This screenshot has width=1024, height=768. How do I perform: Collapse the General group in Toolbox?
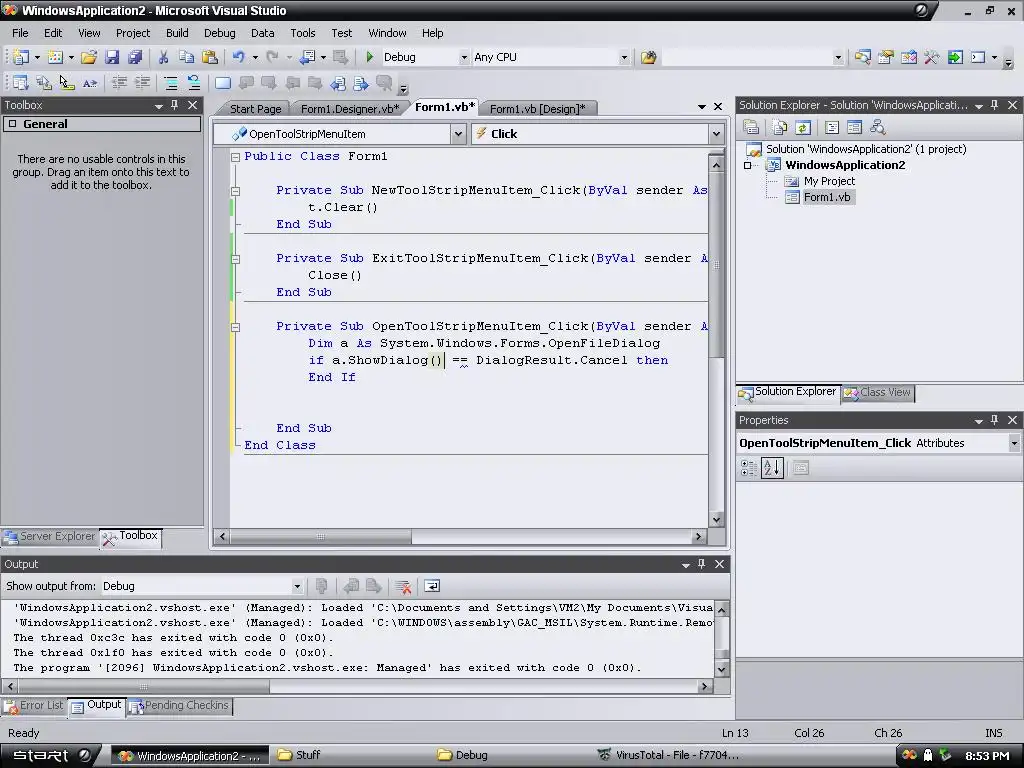click(12, 124)
